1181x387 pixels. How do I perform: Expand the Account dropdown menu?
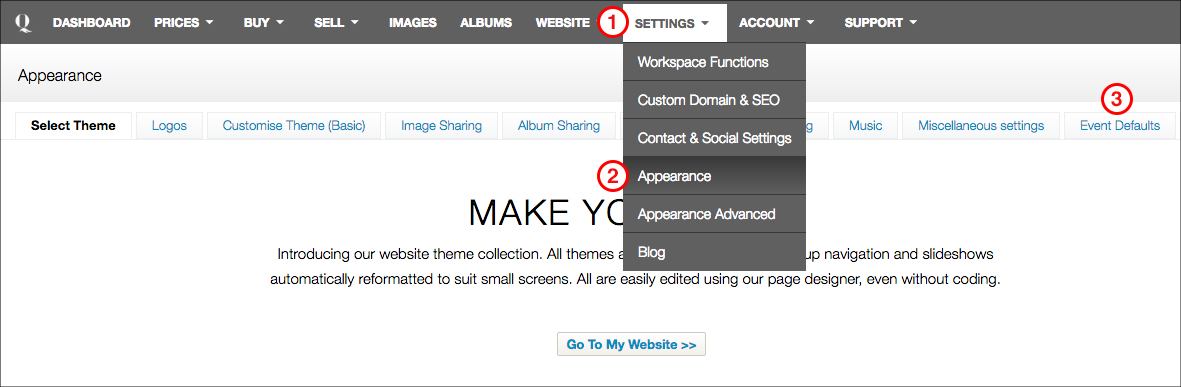[777, 23]
